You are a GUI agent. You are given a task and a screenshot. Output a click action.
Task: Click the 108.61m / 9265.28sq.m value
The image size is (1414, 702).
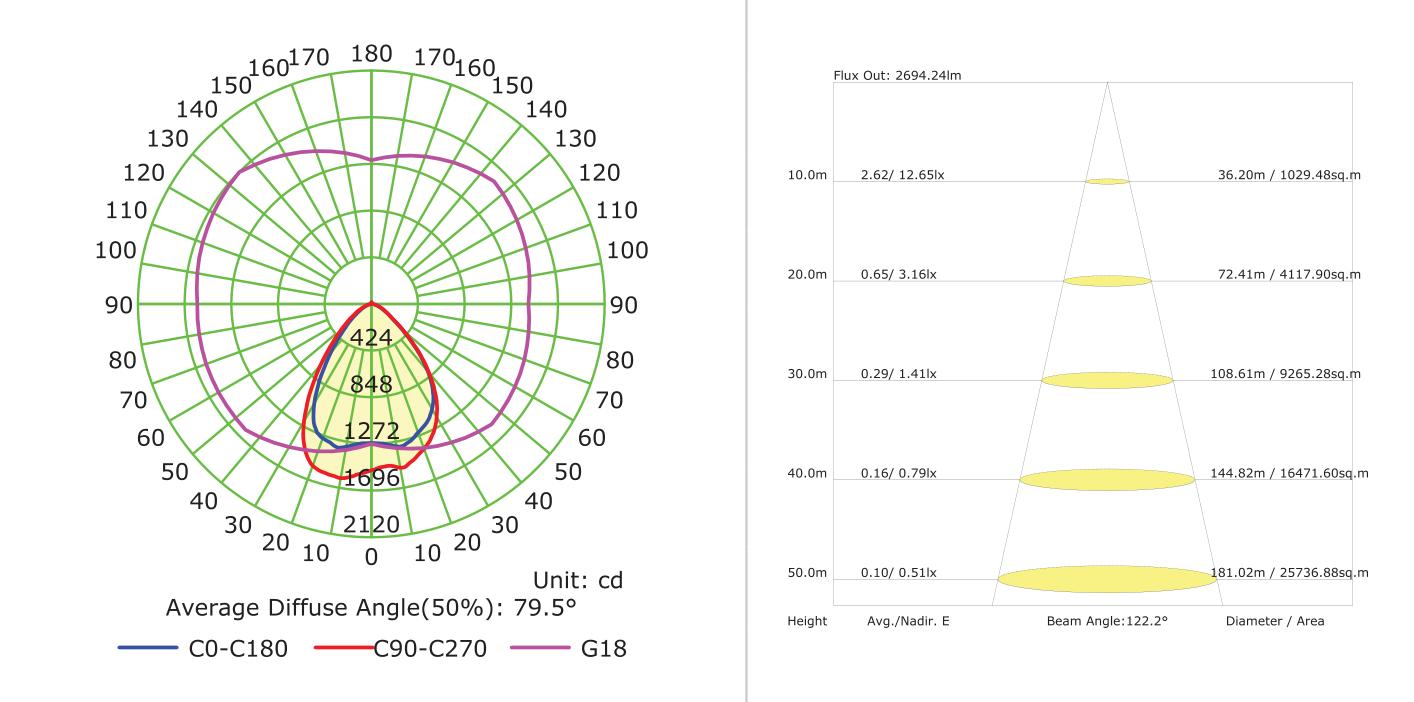point(1286,374)
